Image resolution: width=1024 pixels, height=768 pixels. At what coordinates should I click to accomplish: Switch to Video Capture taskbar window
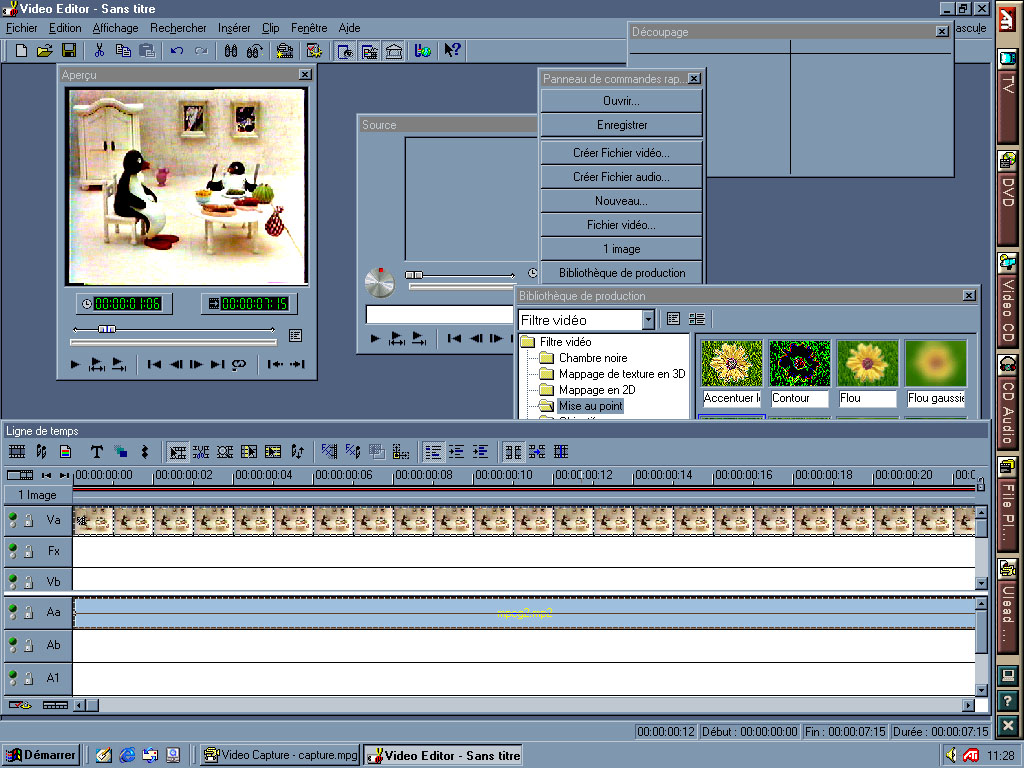280,755
